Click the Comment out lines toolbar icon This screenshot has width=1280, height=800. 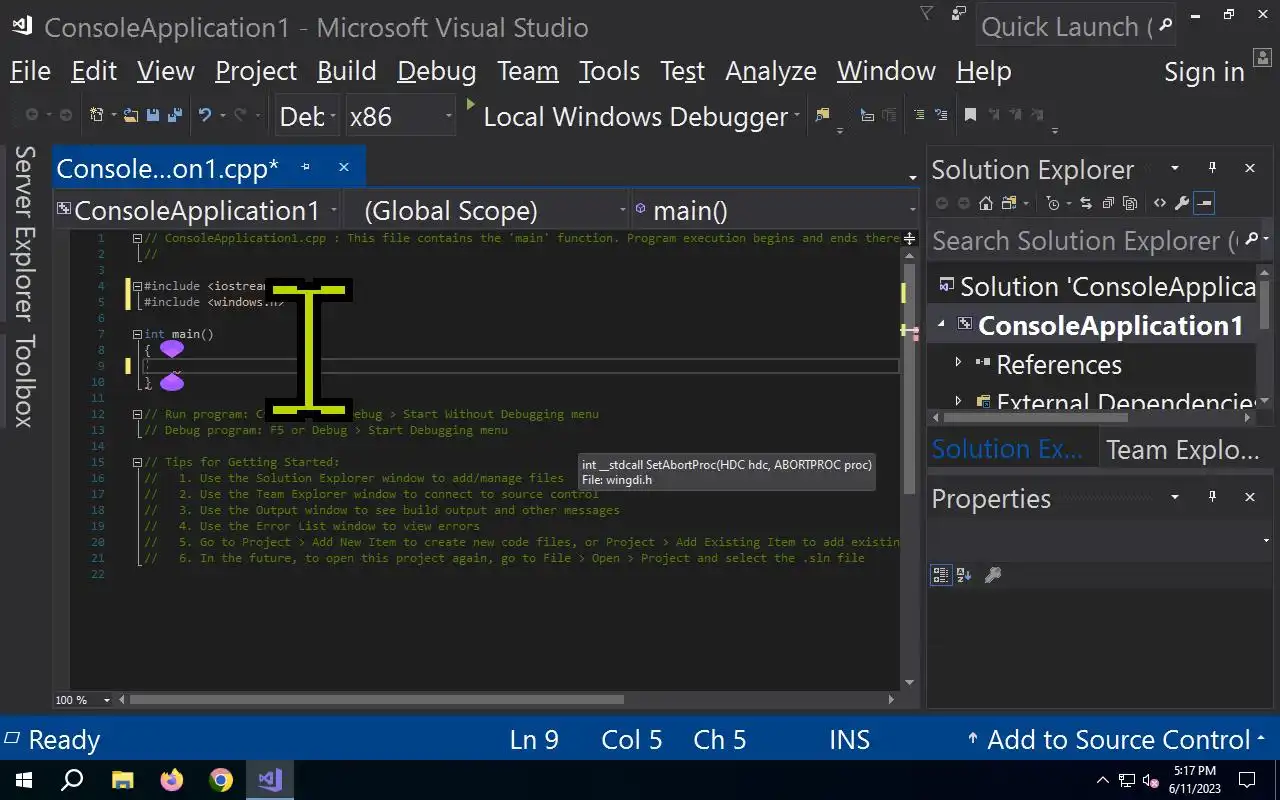pos(919,115)
